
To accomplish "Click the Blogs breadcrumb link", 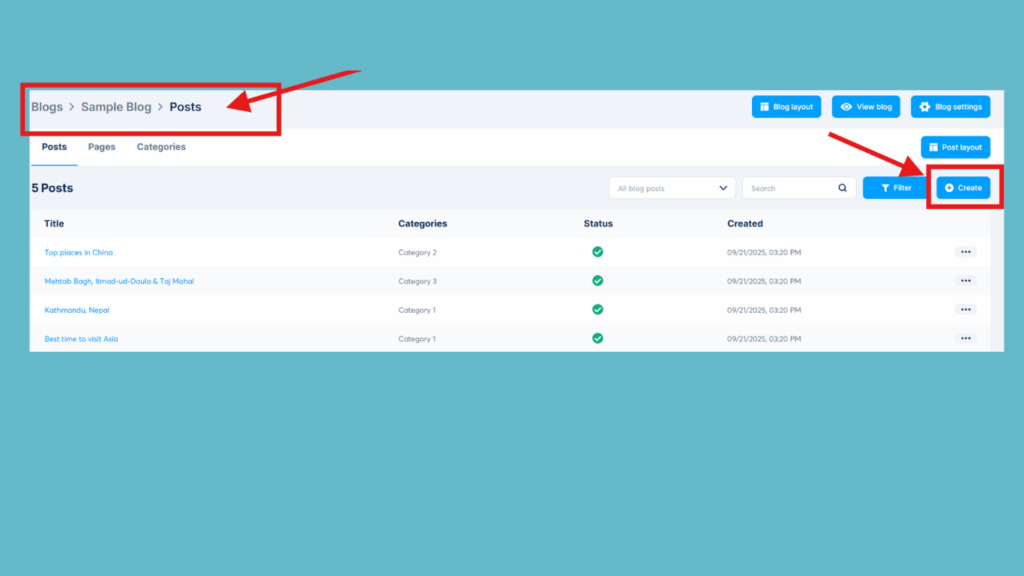I will [x=46, y=106].
